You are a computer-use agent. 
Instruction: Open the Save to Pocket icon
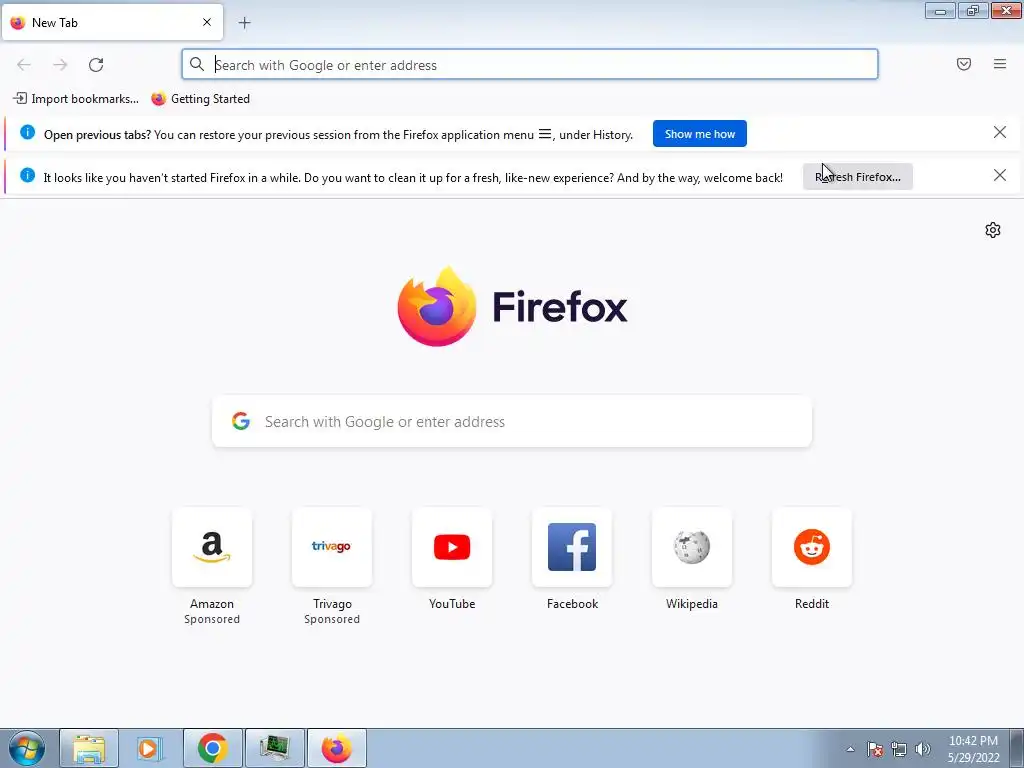964,64
